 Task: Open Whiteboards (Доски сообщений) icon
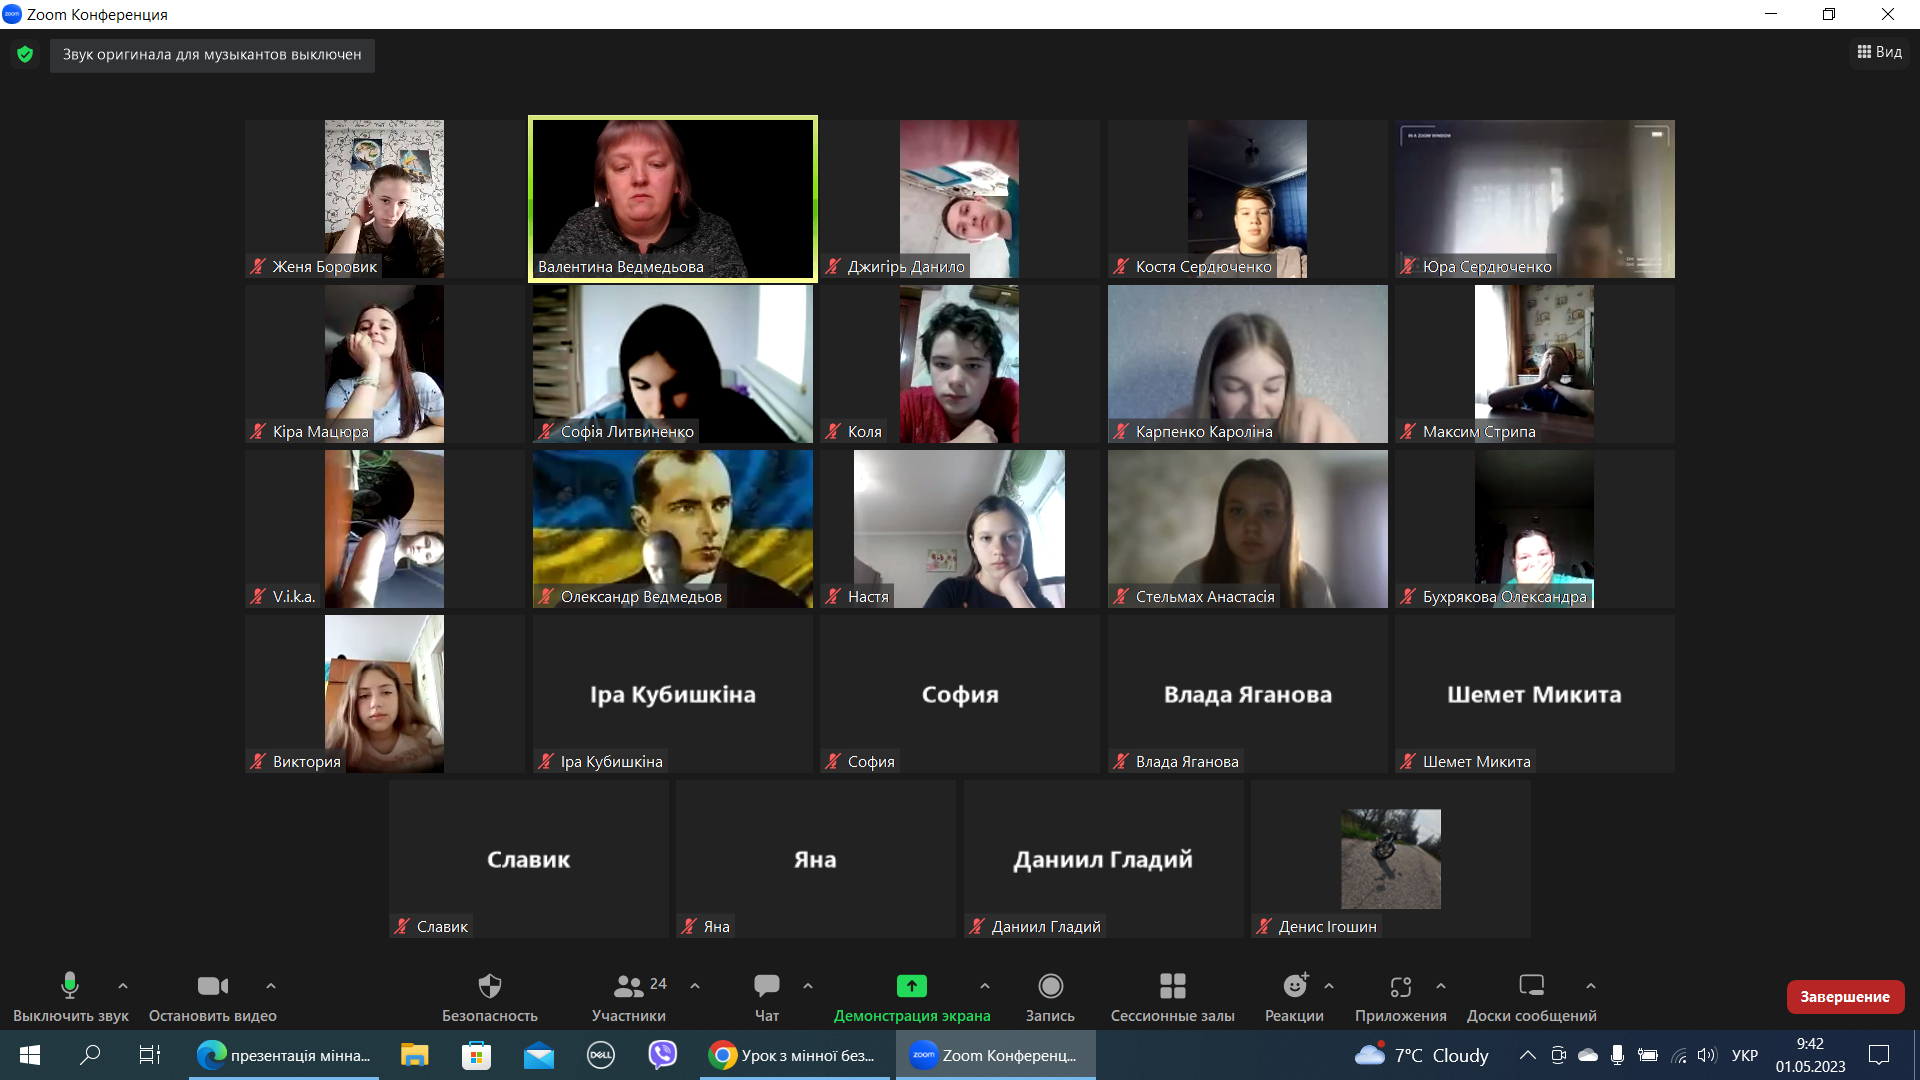(x=1531, y=986)
